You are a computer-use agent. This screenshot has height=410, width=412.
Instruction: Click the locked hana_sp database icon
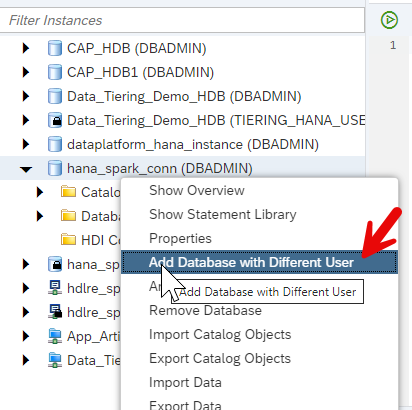coord(55,264)
